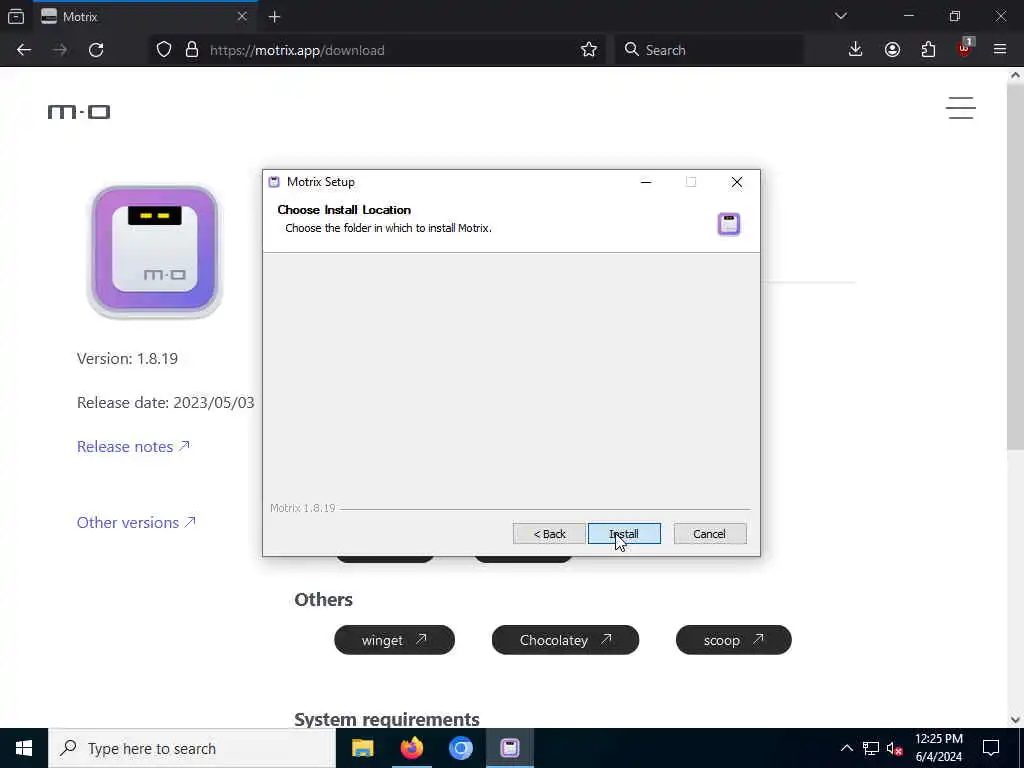The image size is (1024, 768).
Task: Click the taskbar search box
Action: [x=192, y=748]
